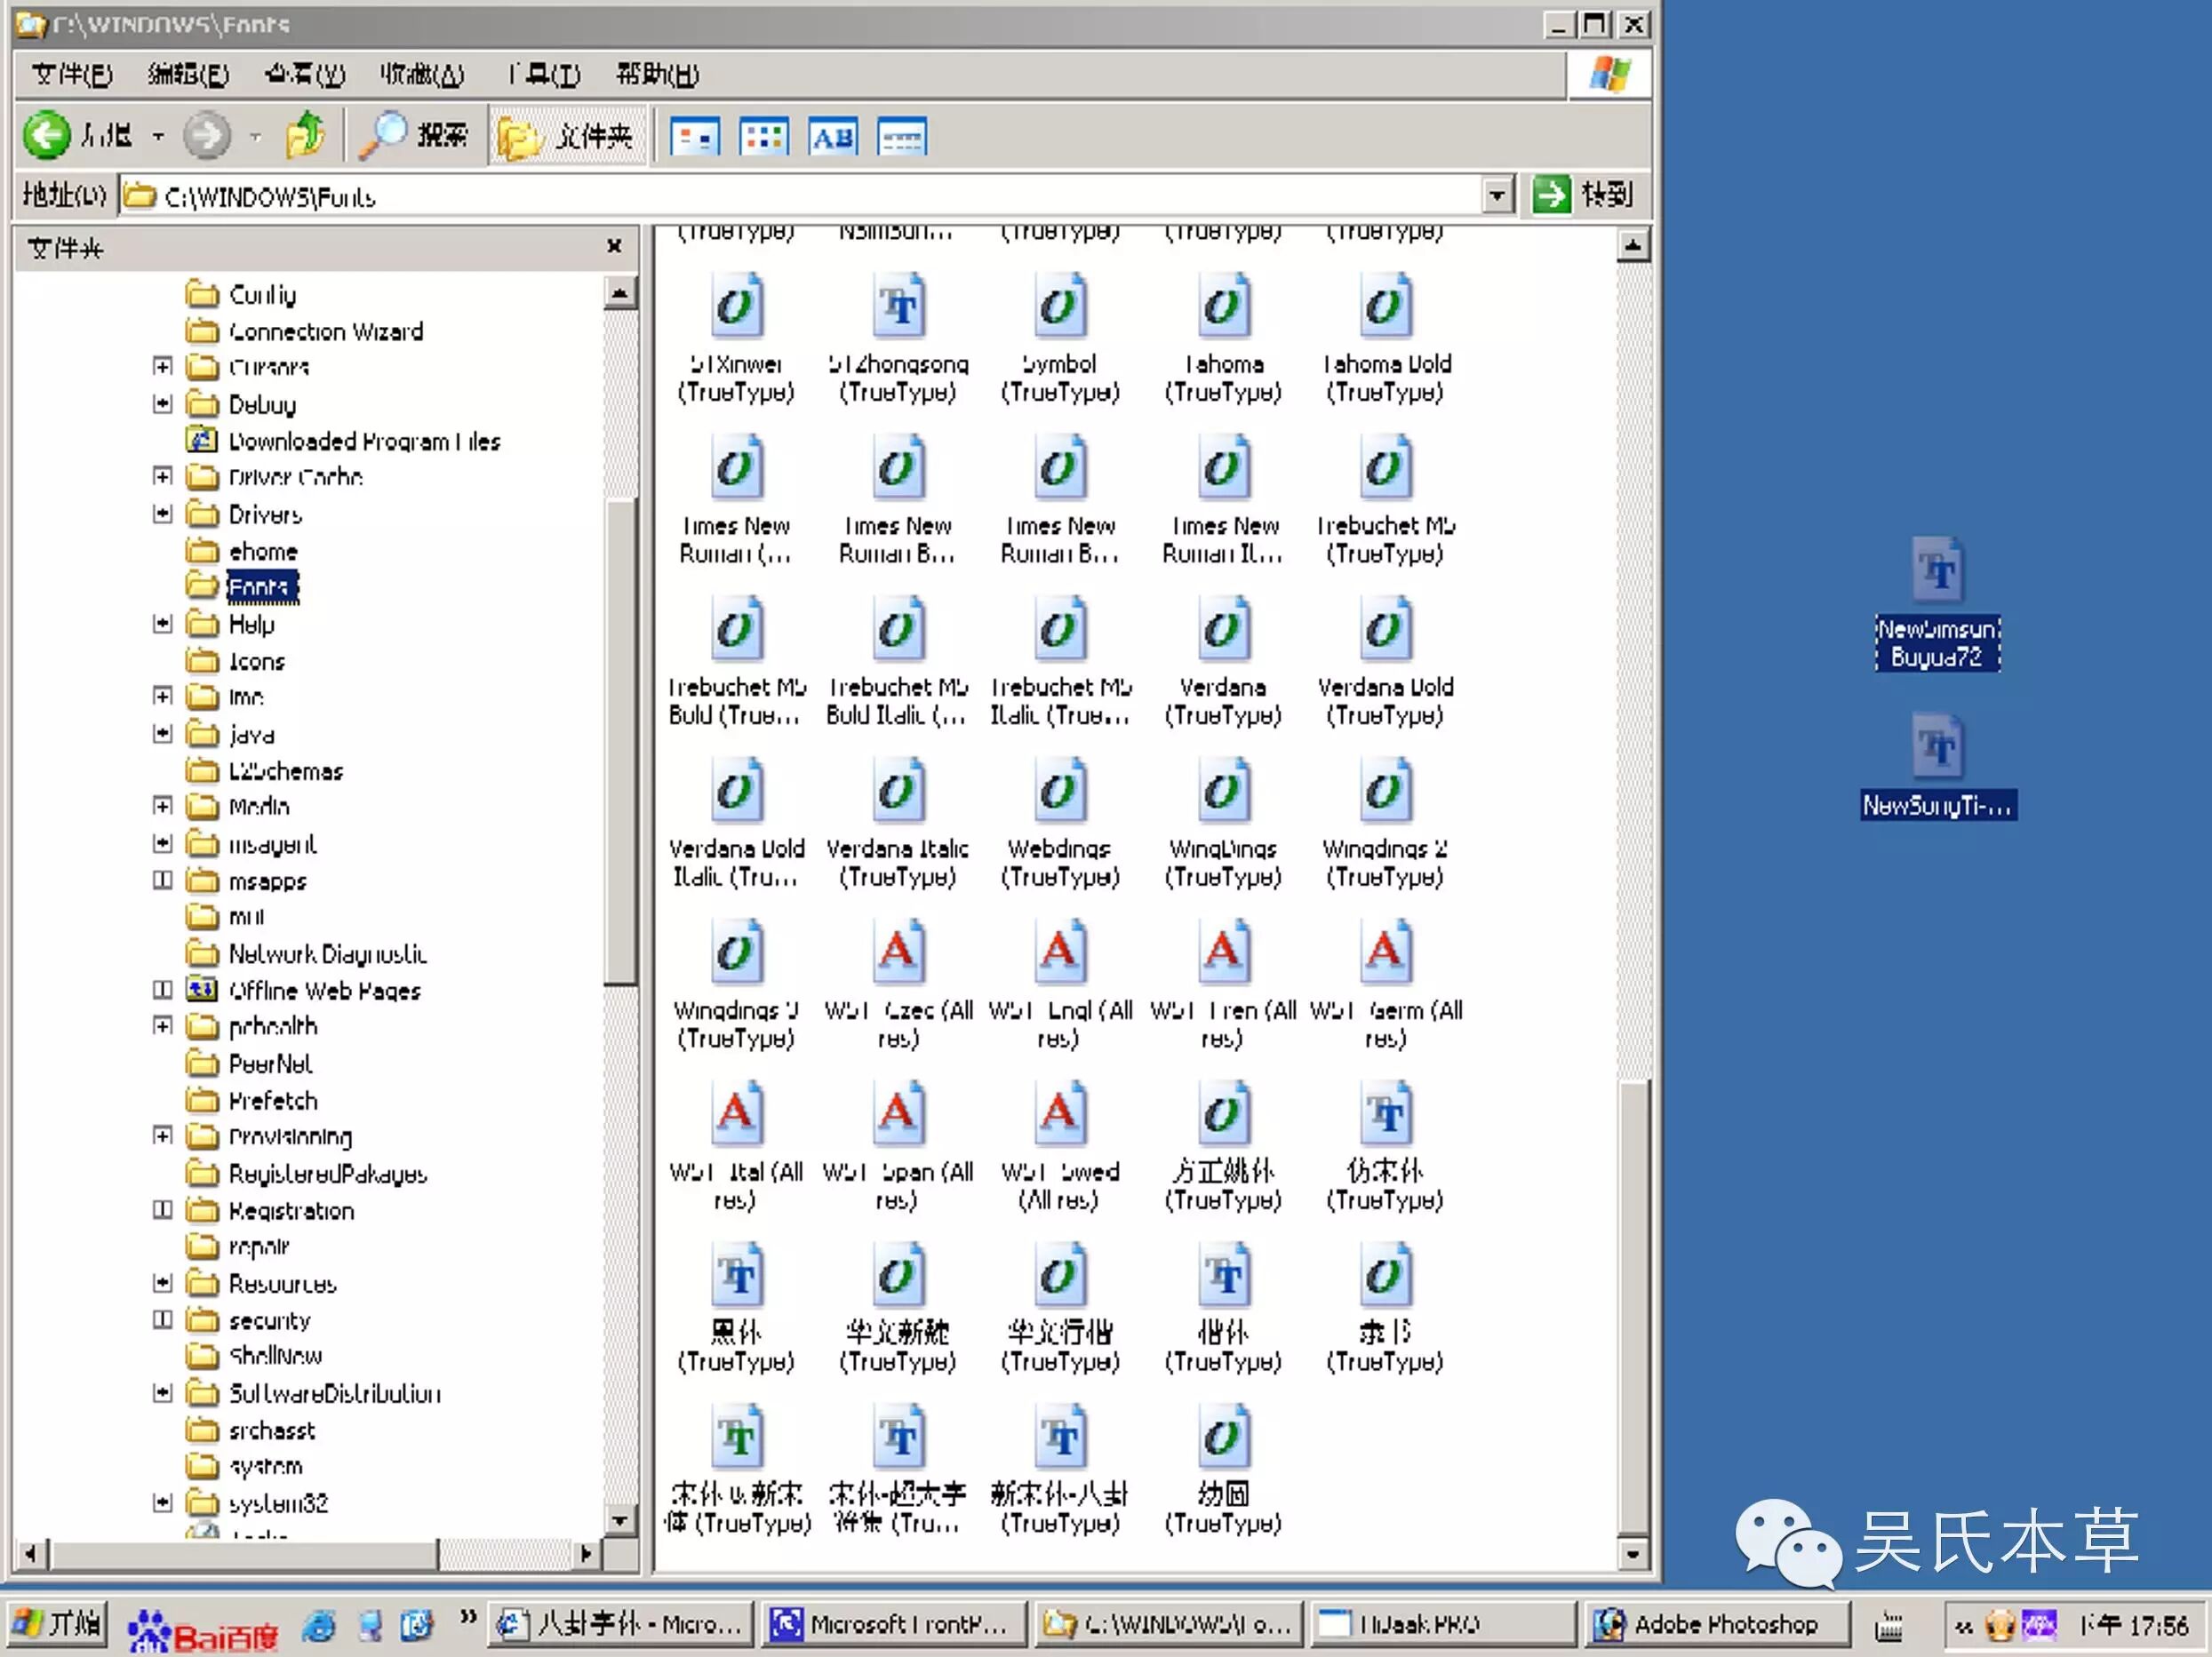Switch to Large Icons view button
The height and width of the screenshot is (1657, 2212).
[x=694, y=137]
